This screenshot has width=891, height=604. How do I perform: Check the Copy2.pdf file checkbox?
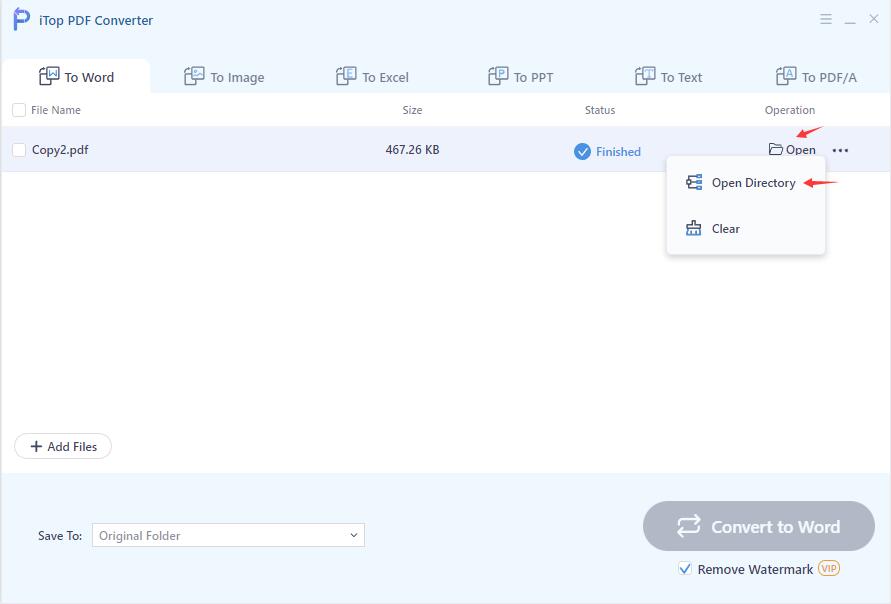(19, 150)
